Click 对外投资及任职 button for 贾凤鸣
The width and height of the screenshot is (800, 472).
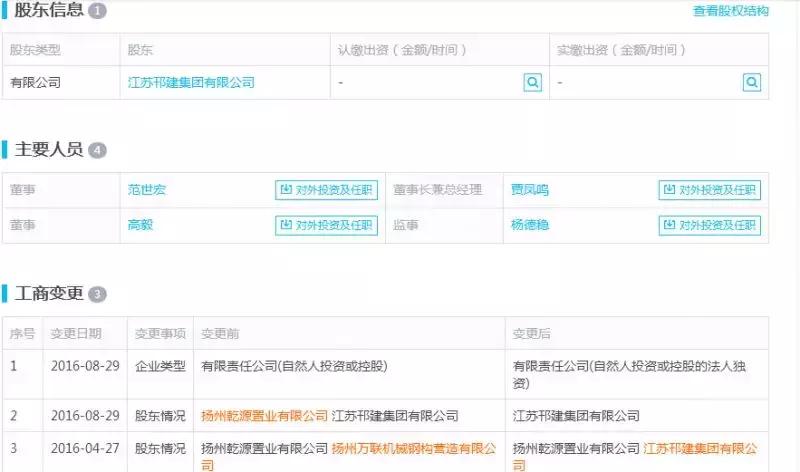(710, 190)
